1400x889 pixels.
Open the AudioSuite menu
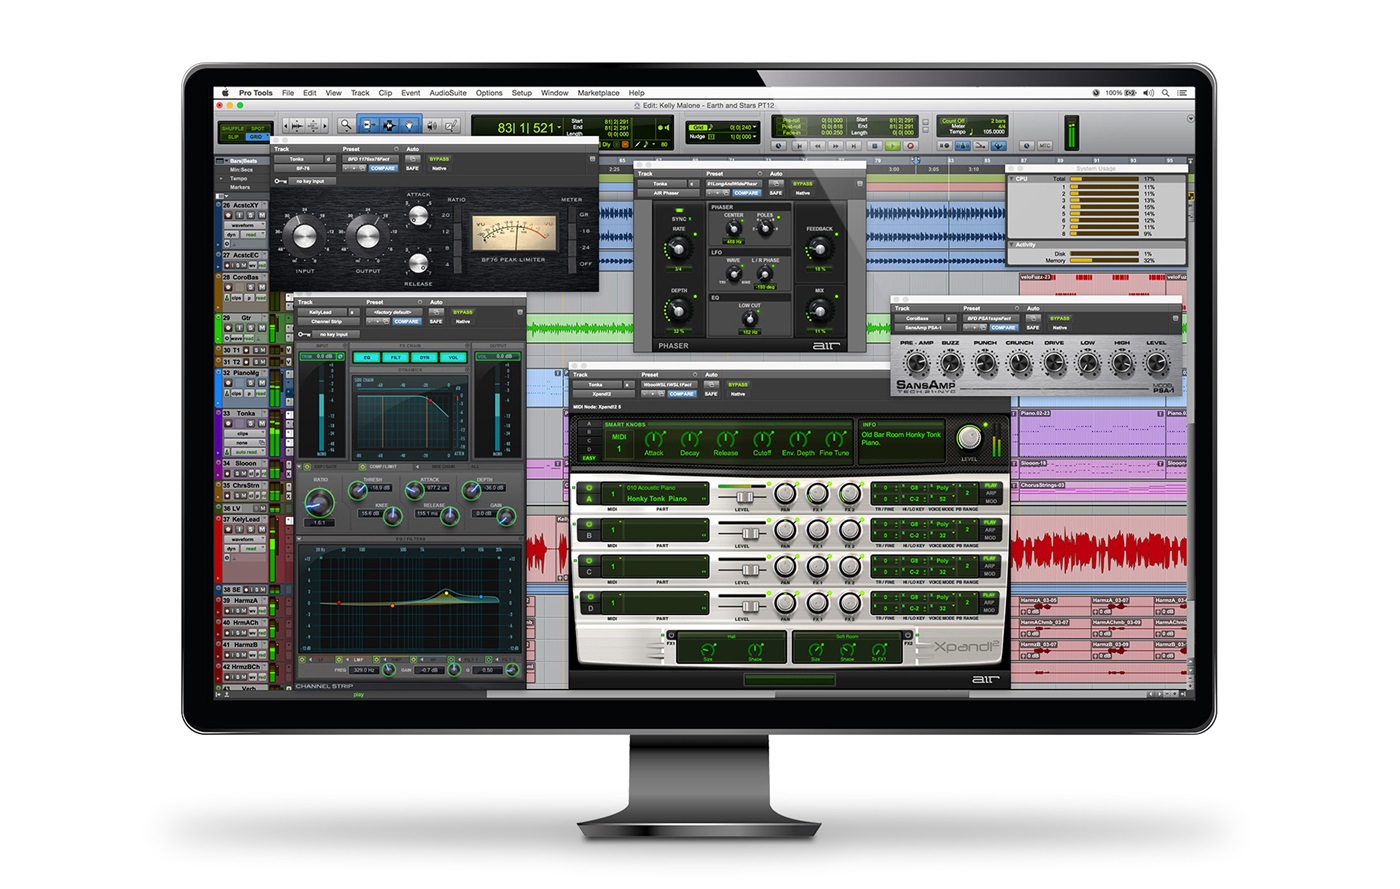pos(448,93)
